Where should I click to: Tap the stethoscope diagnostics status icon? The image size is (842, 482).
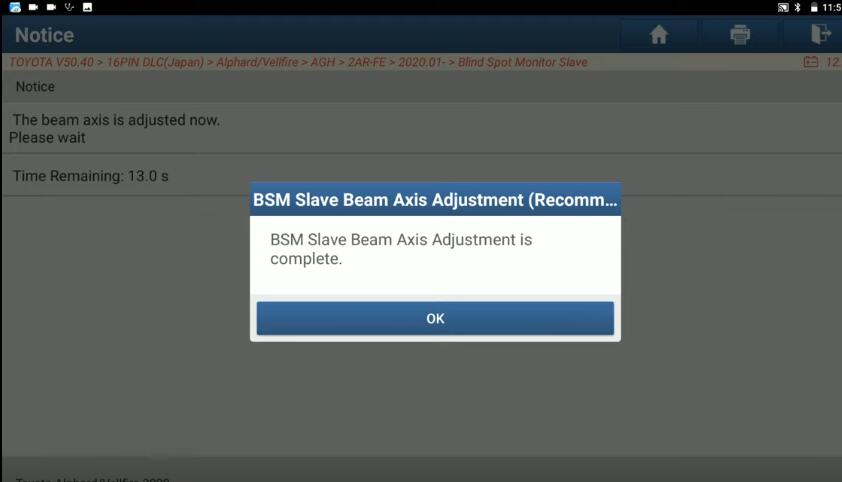coord(69,7)
